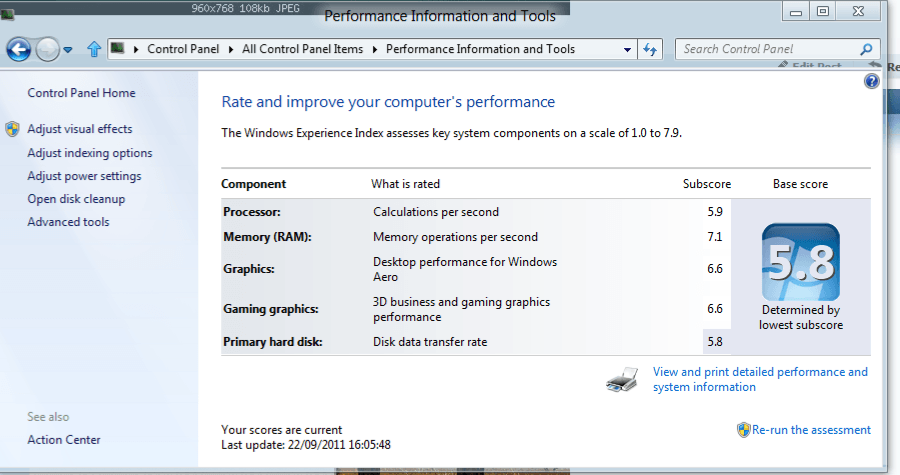Click the printer icon
Screen dimensions: 900x475
[x=623, y=379]
